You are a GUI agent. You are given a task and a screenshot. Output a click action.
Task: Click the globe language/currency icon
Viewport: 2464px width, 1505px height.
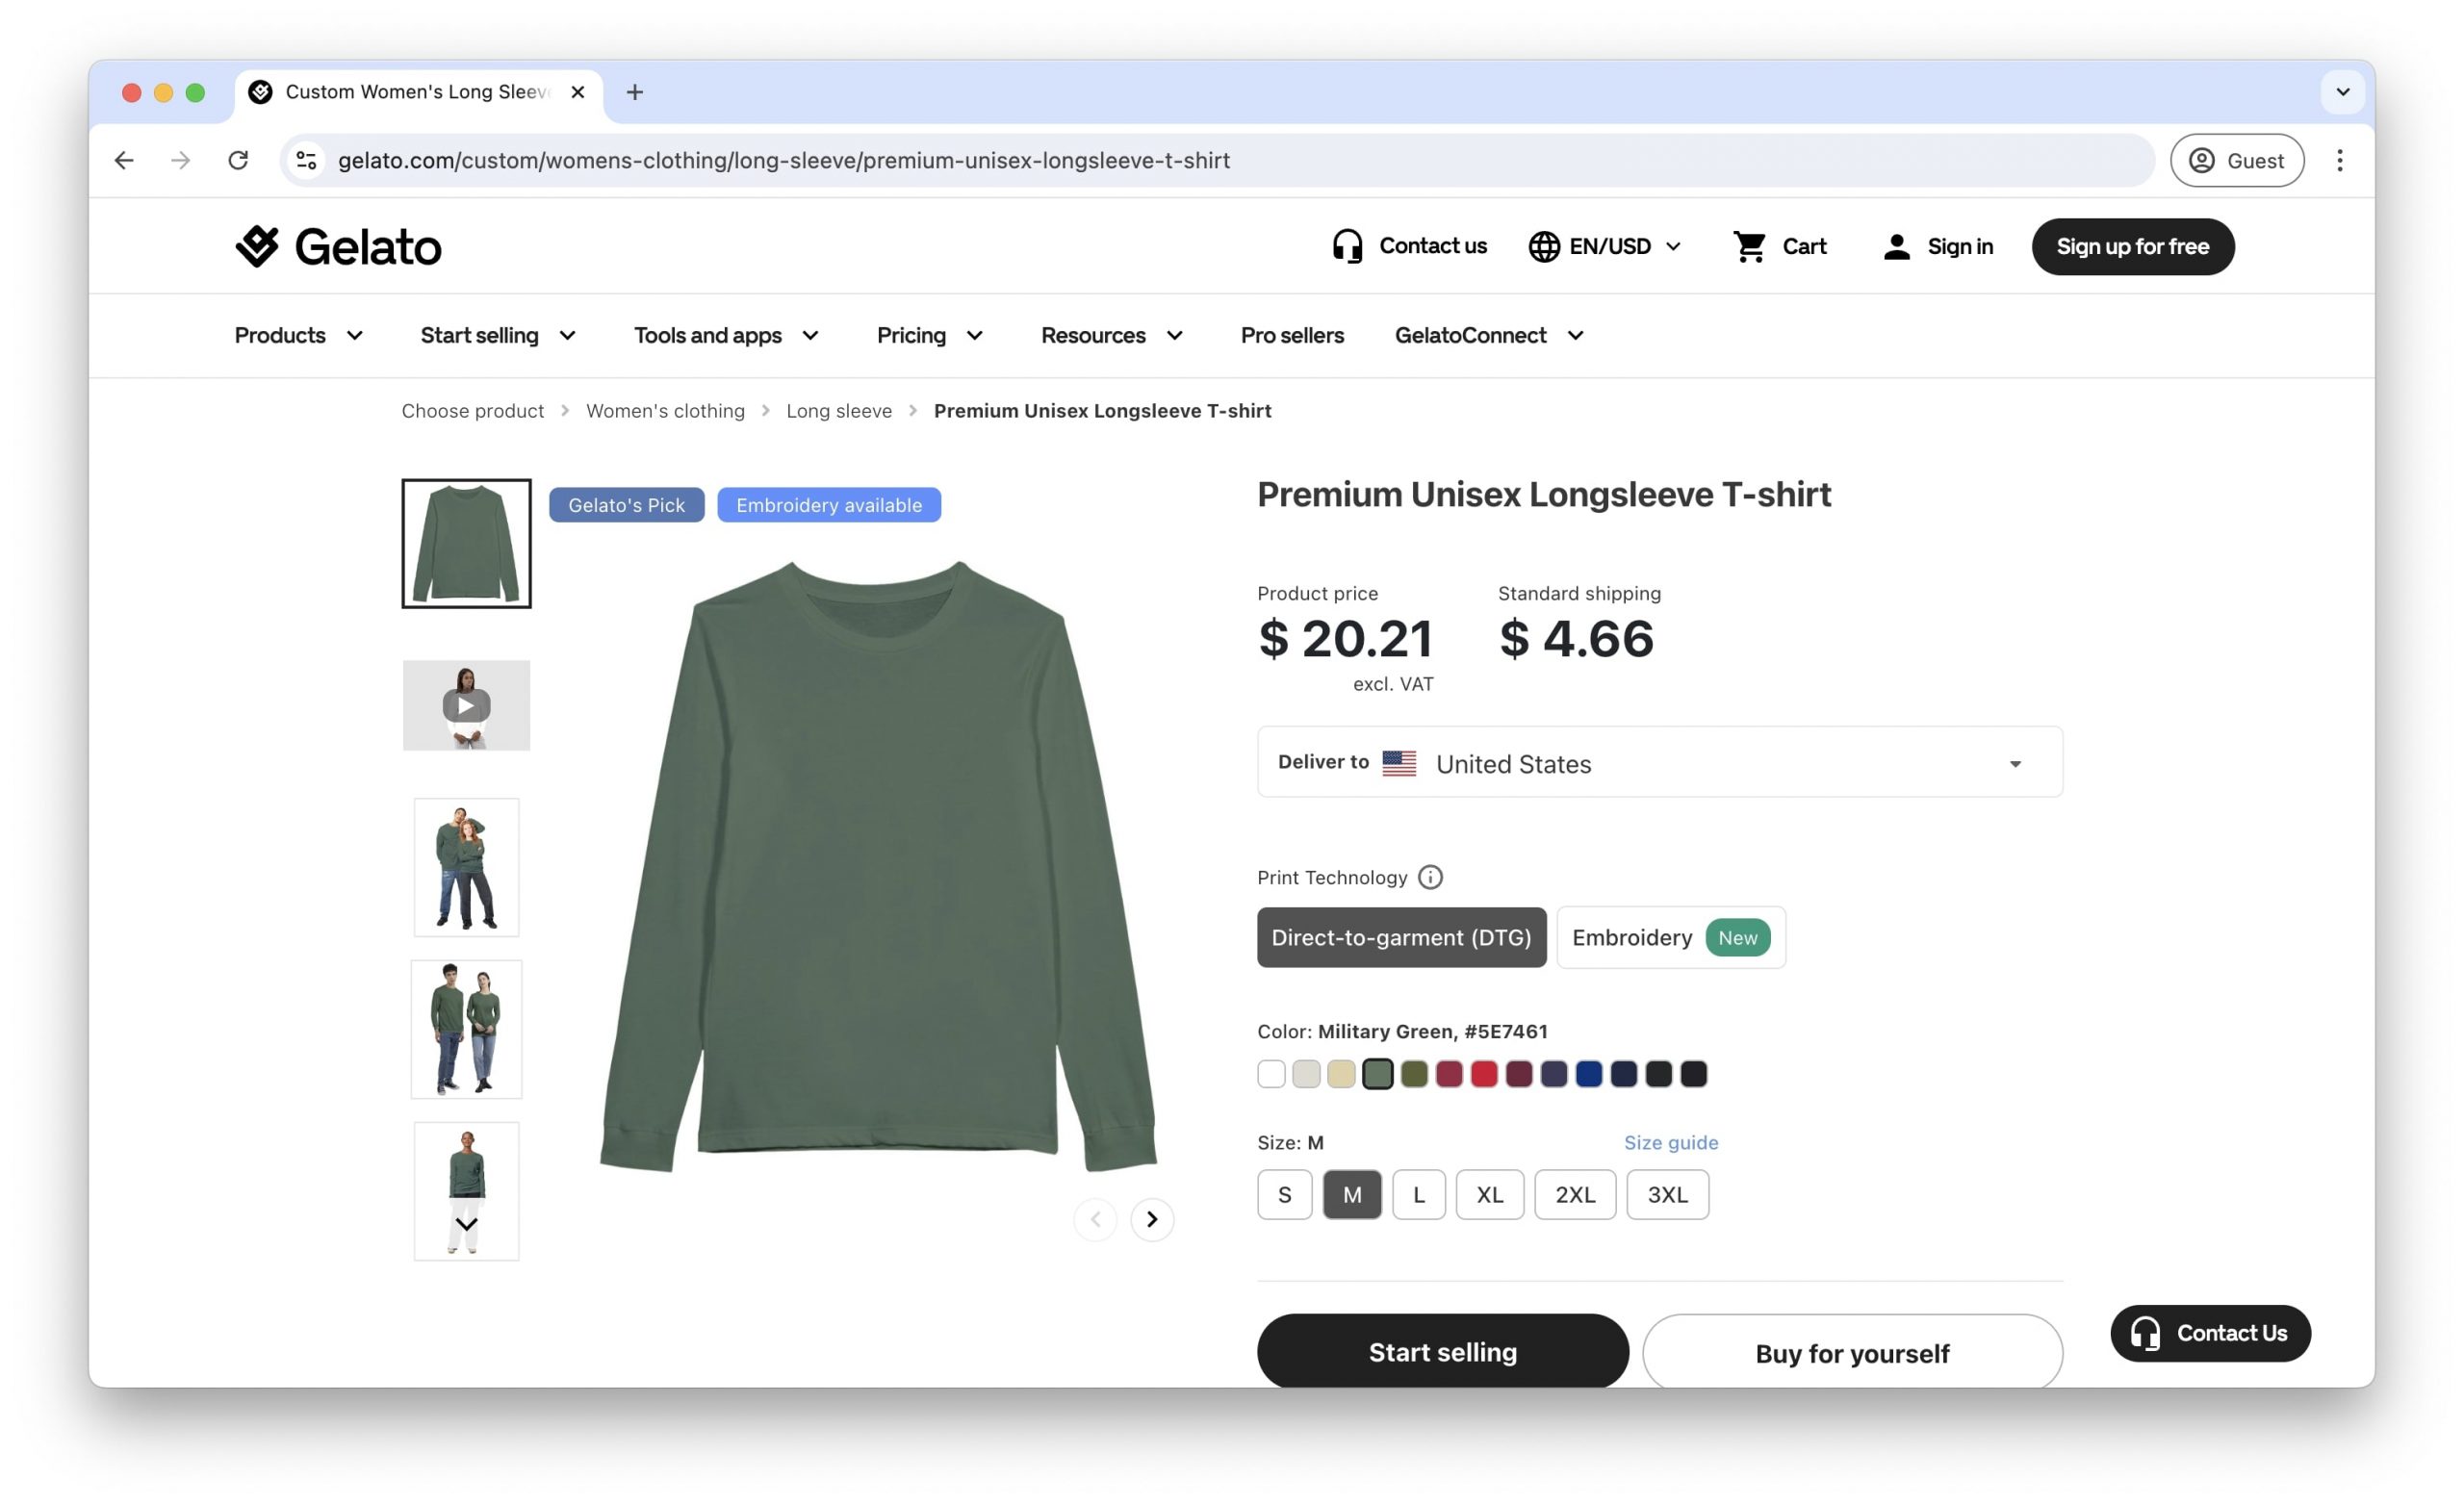[x=1542, y=246]
